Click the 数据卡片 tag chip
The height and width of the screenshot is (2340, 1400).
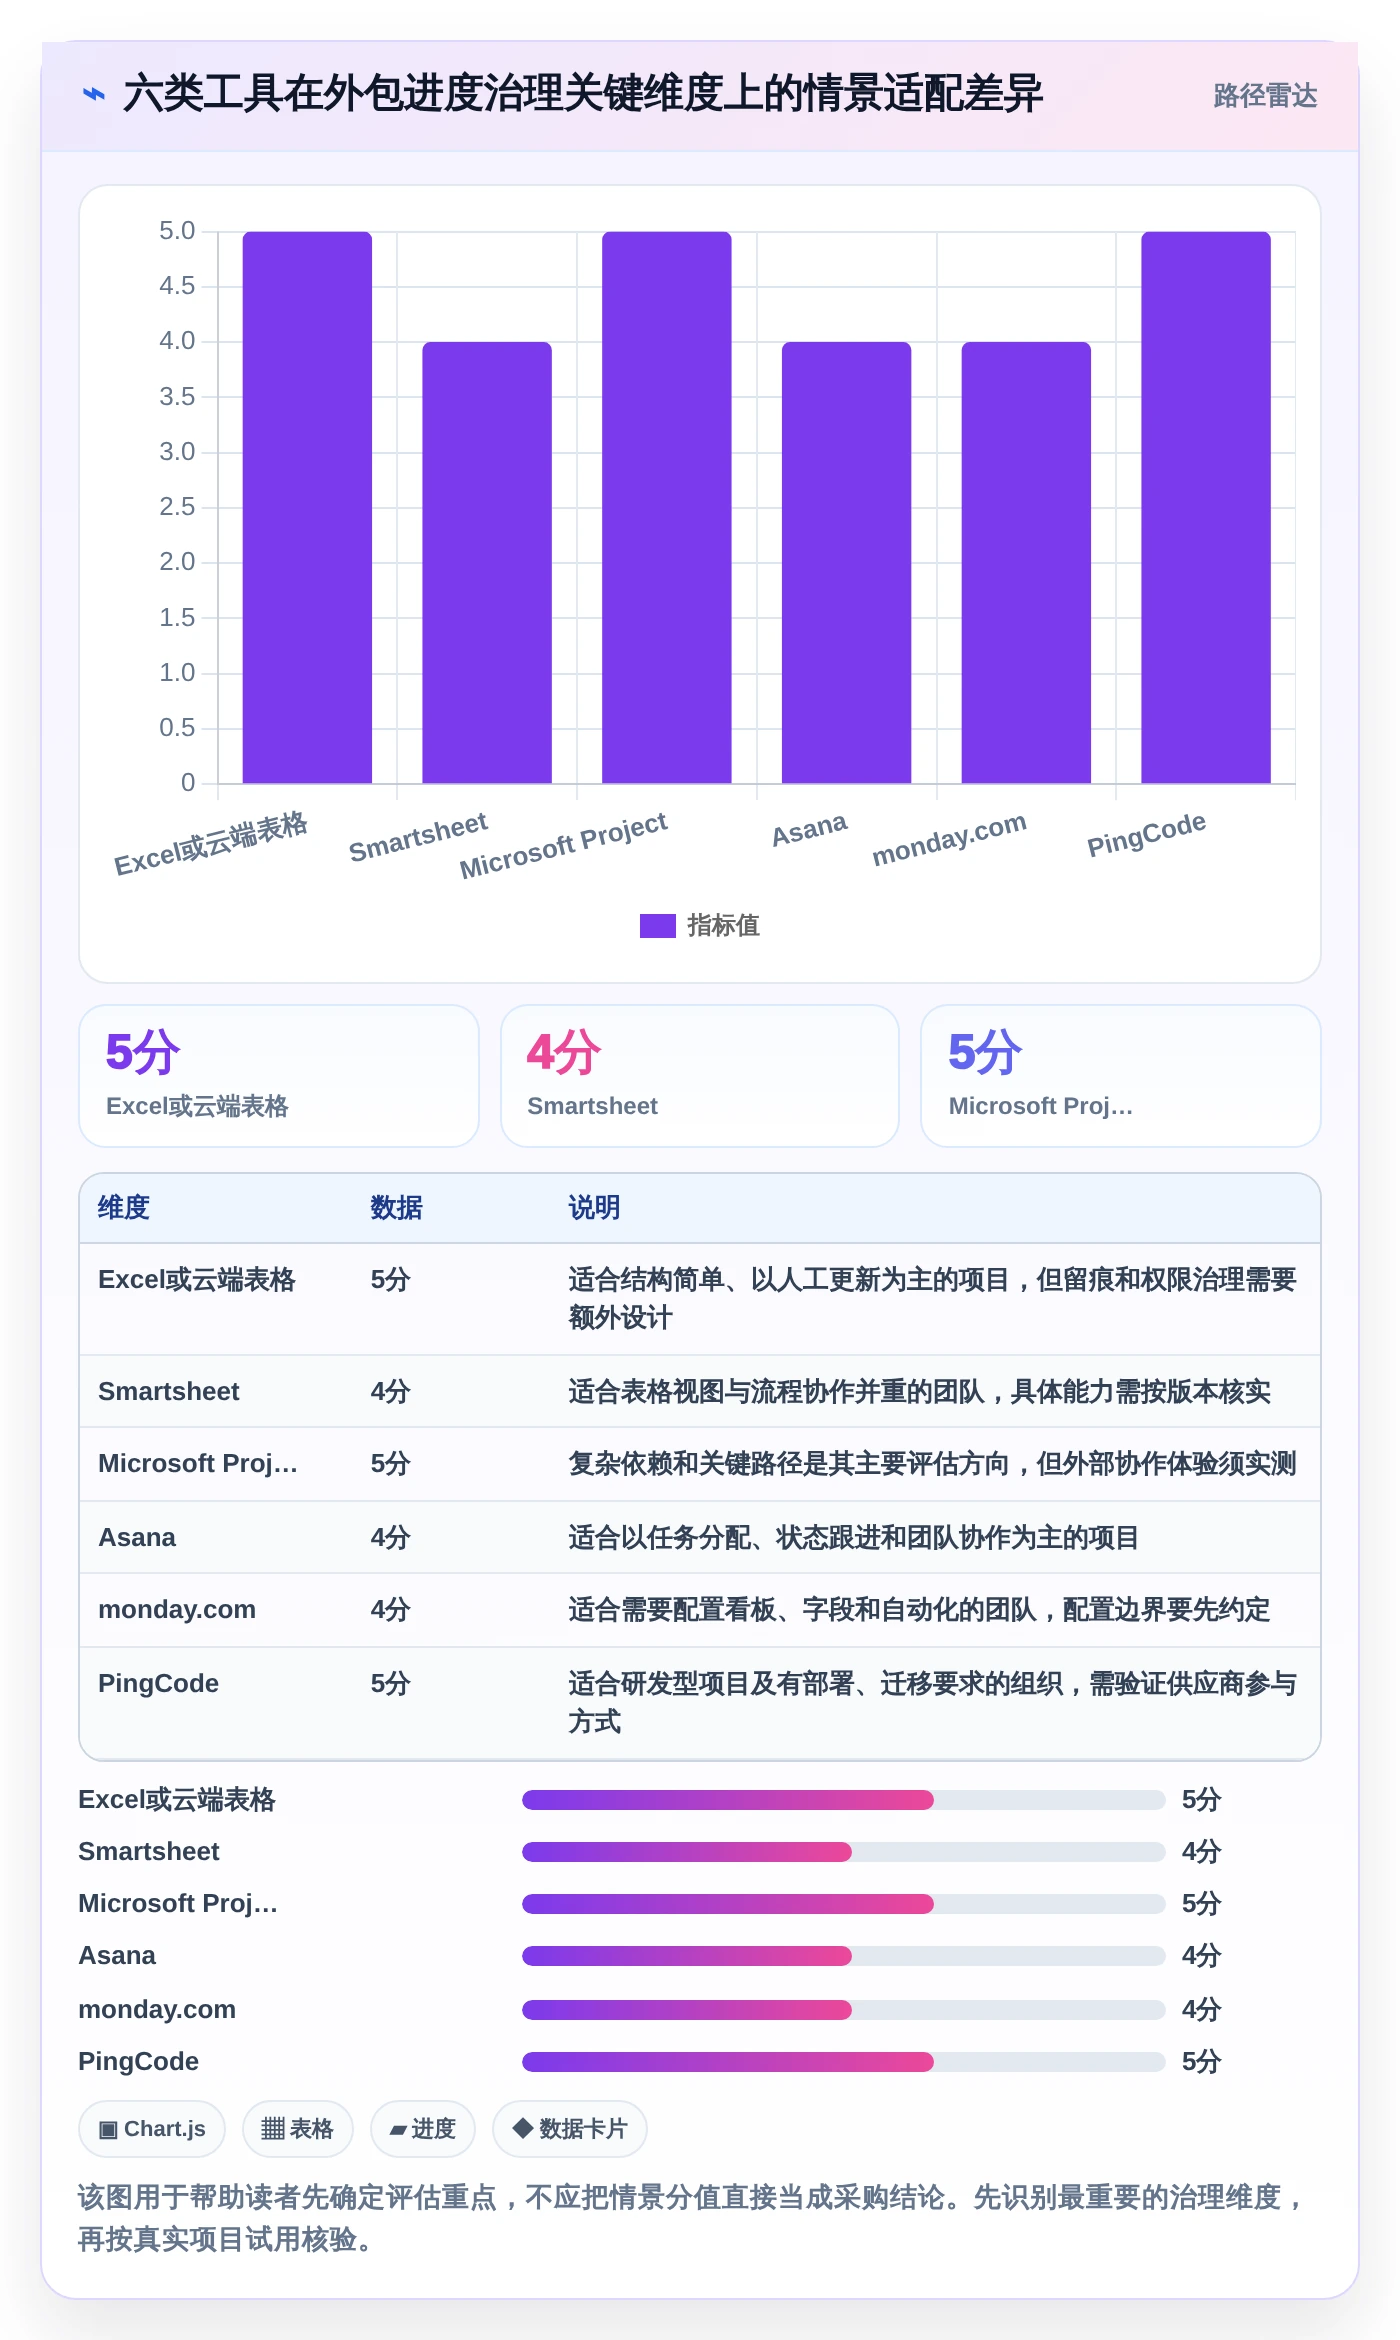pyautogui.click(x=569, y=2129)
